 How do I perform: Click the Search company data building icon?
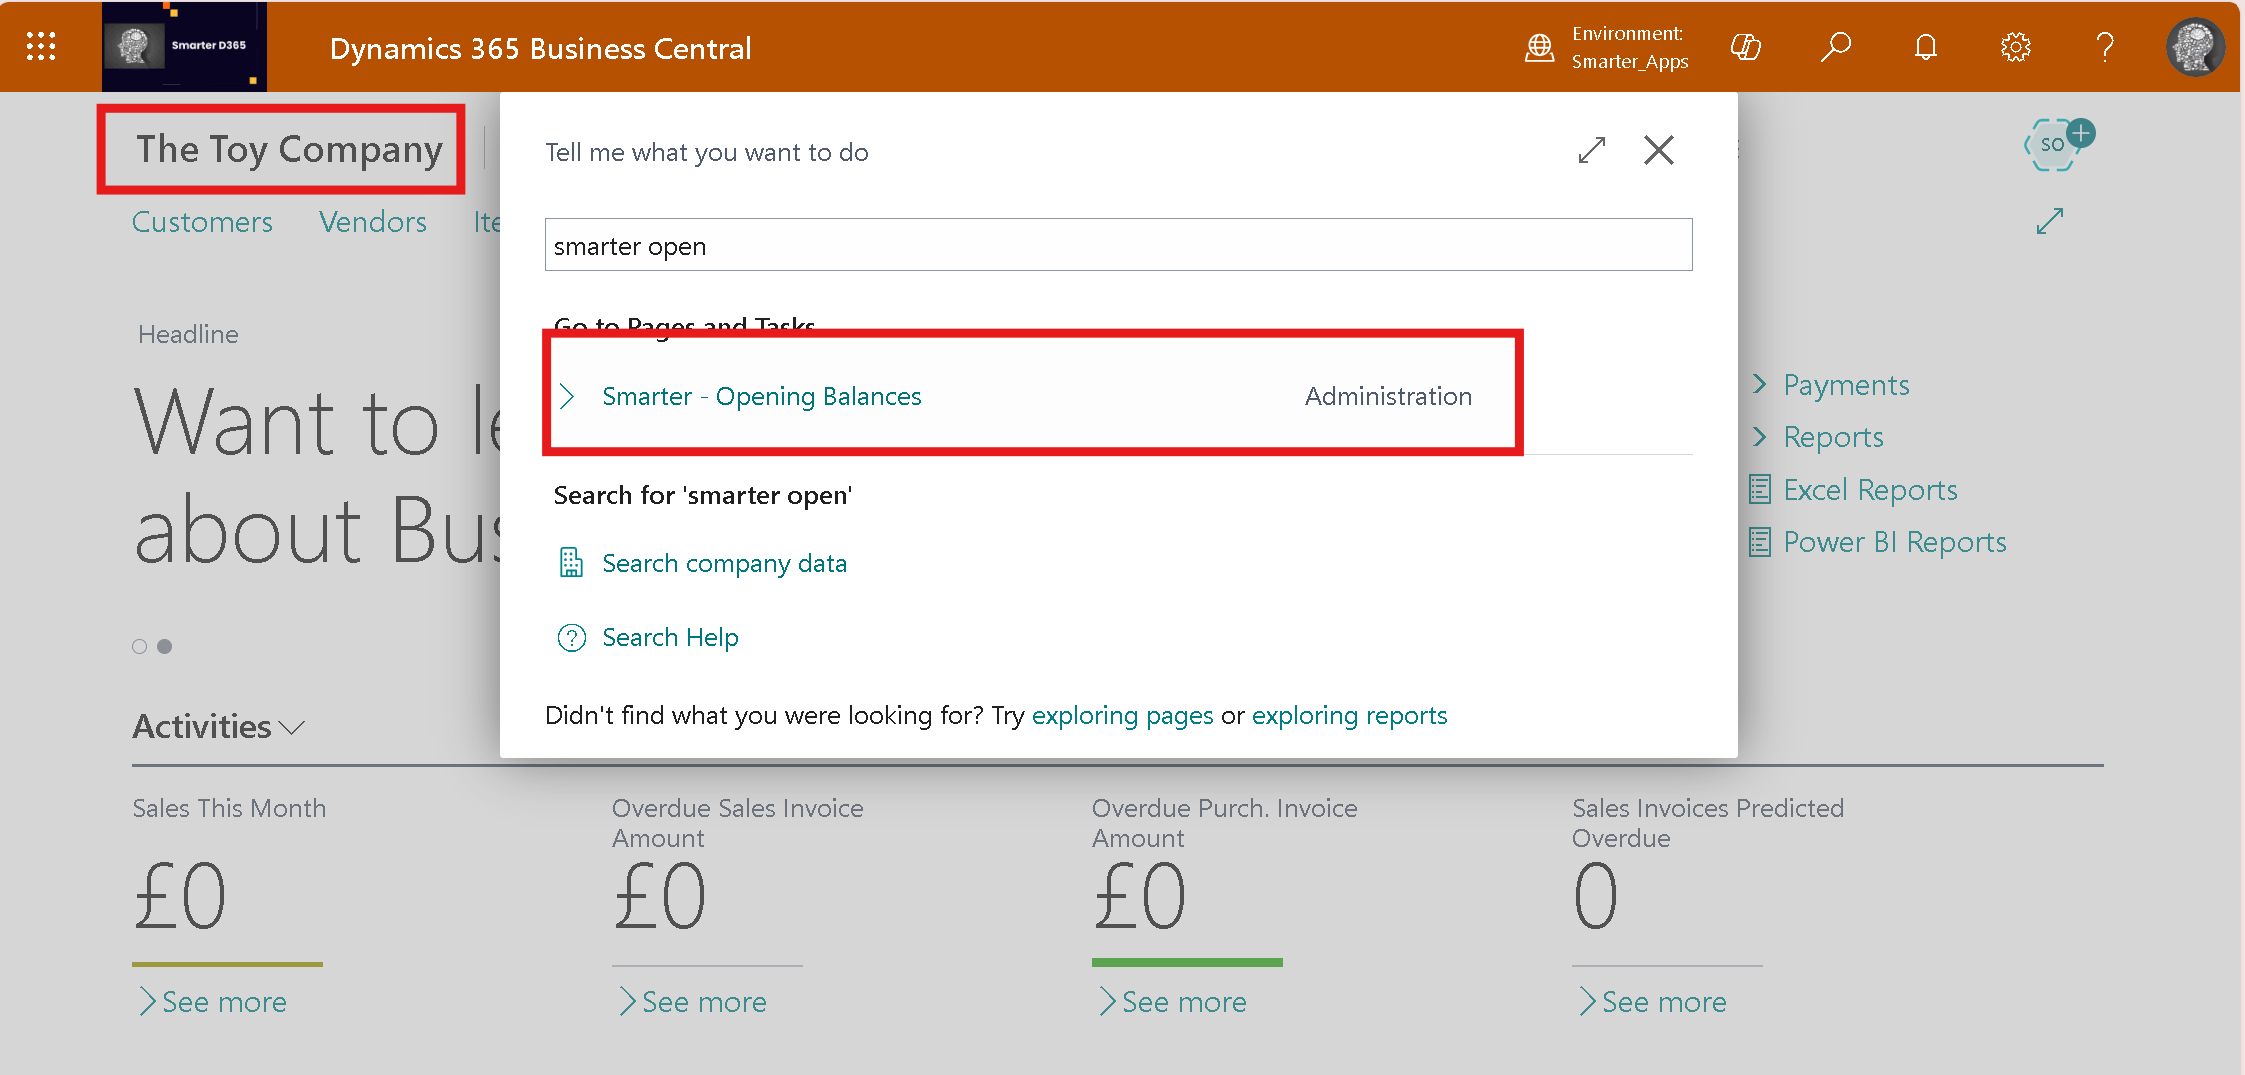[x=571, y=562]
